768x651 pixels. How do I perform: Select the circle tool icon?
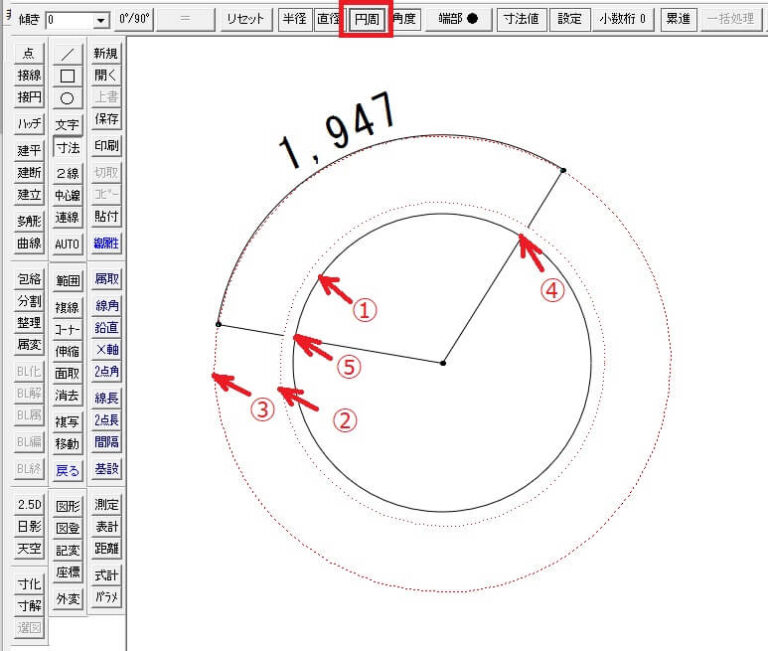(67, 99)
